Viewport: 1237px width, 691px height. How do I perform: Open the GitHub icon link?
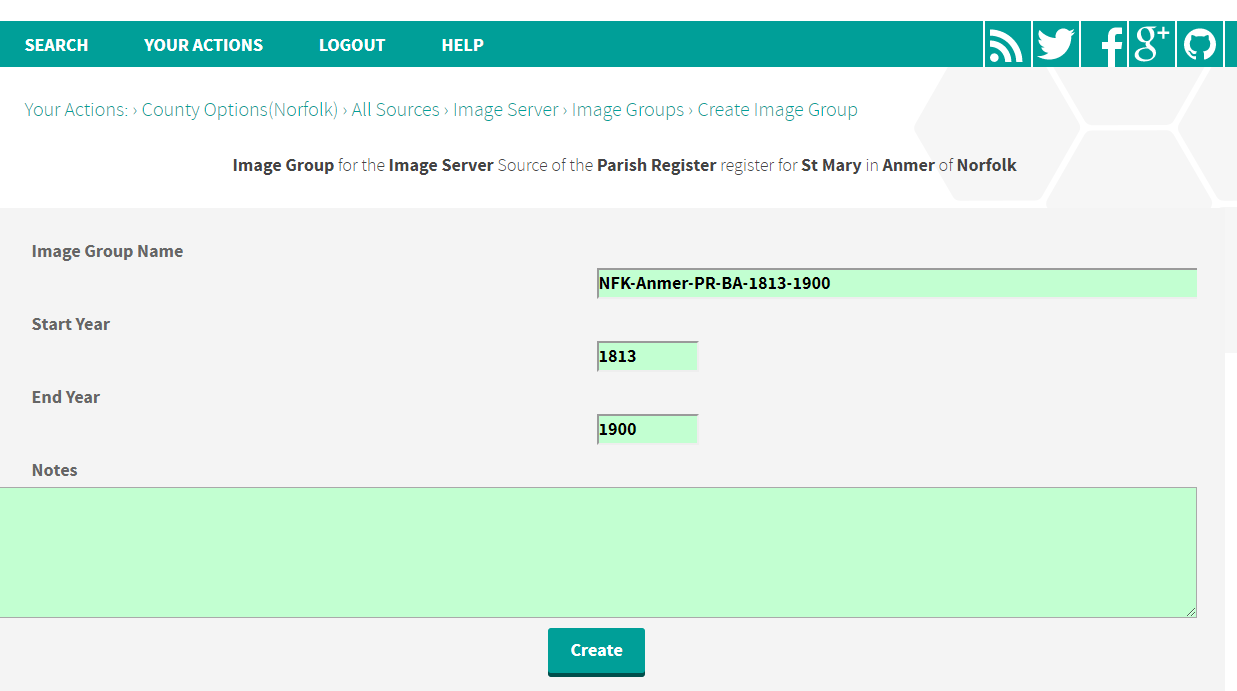(x=1200, y=45)
